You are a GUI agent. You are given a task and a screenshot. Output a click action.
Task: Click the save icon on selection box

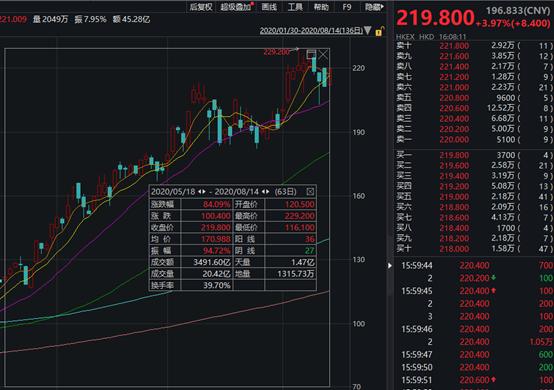pyautogui.click(x=311, y=54)
